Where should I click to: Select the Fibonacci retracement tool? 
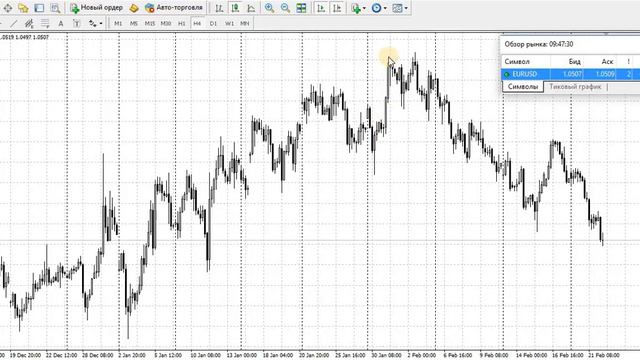(45, 24)
